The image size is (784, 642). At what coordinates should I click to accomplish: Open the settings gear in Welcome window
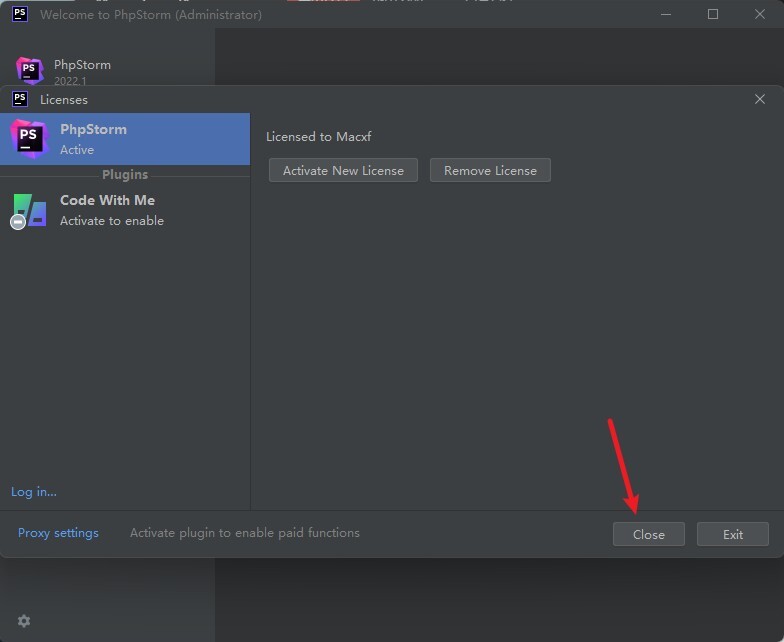point(24,620)
